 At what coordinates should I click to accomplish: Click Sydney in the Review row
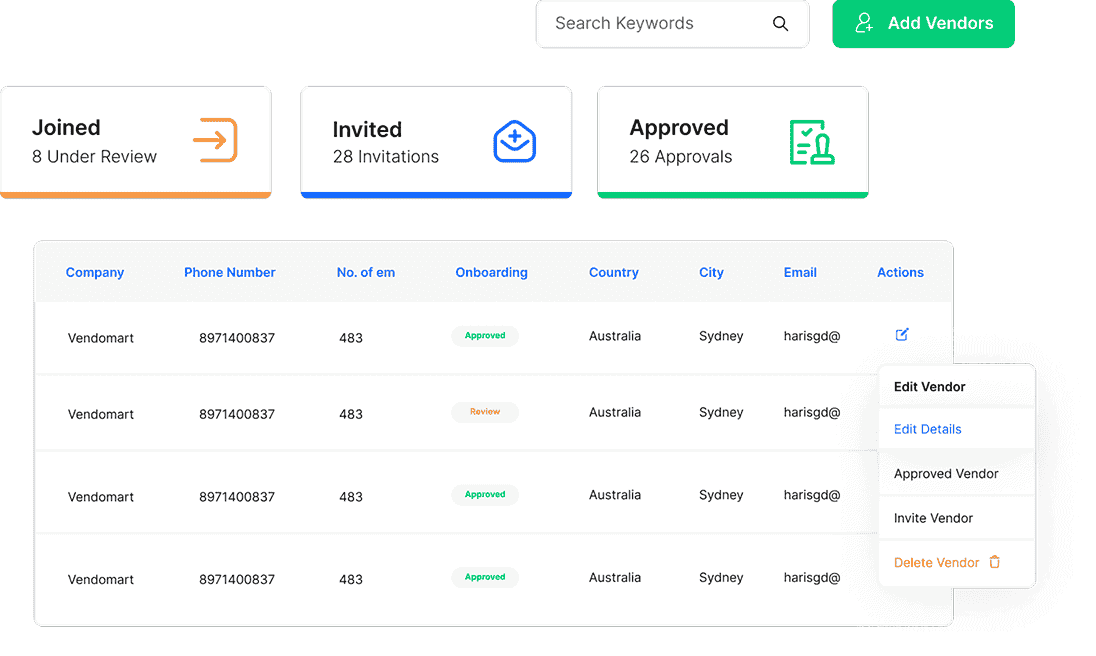click(721, 412)
